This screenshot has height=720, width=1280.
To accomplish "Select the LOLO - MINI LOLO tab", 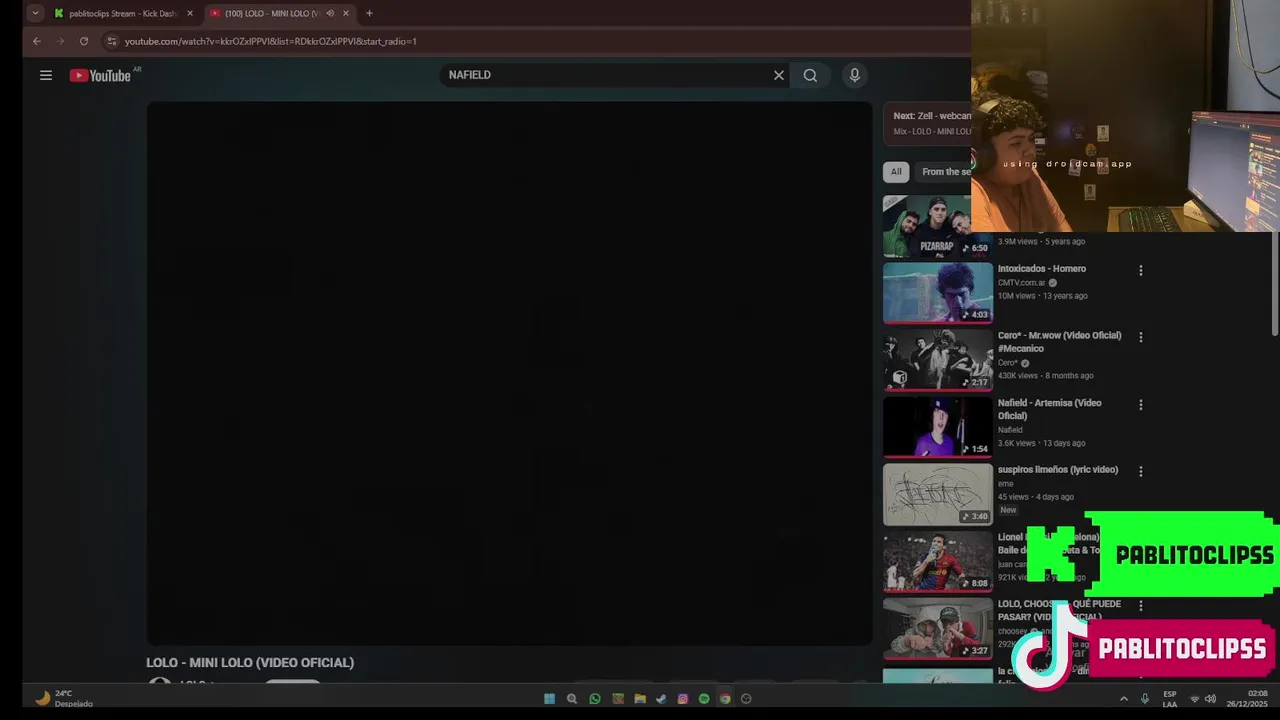I will pos(270,13).
